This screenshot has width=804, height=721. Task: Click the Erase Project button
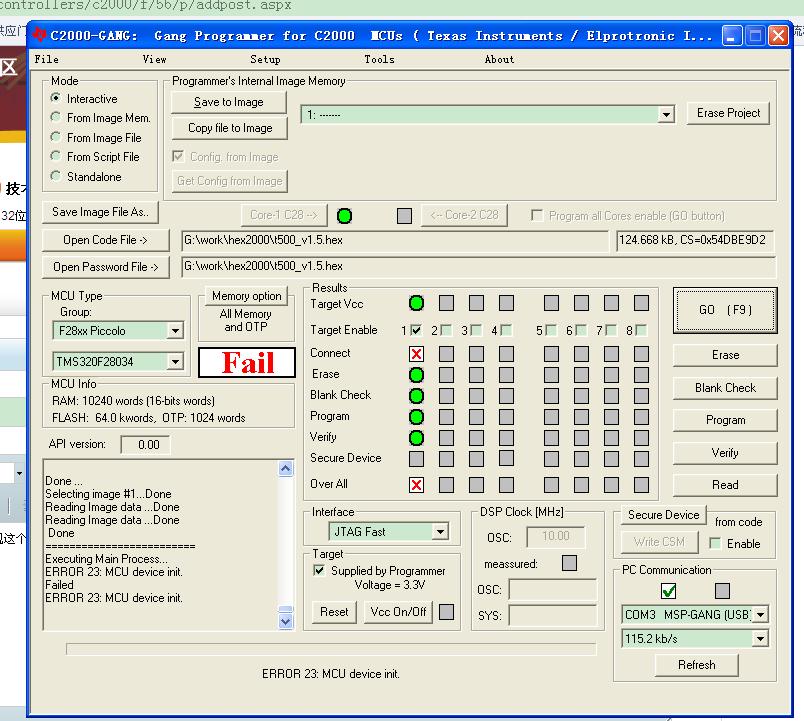728,113
